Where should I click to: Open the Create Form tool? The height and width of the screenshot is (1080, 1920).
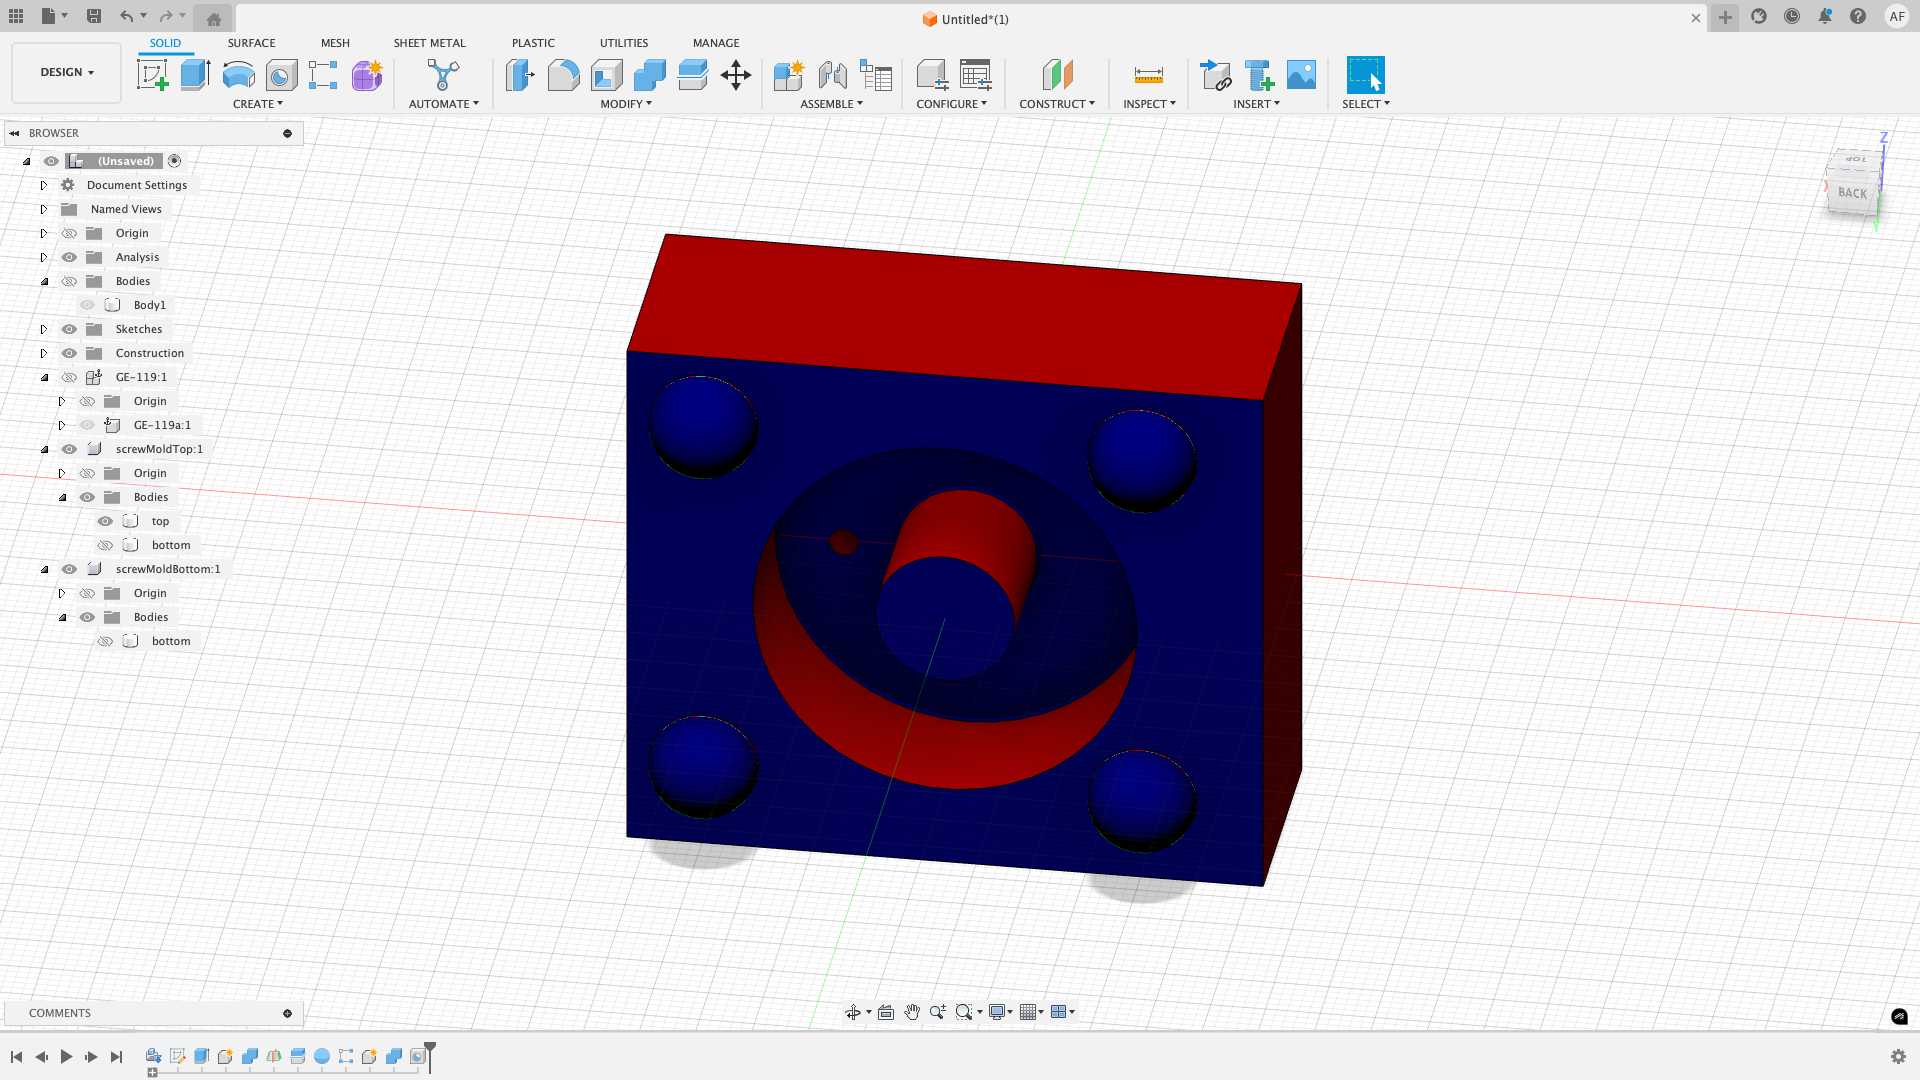(367, 75)
